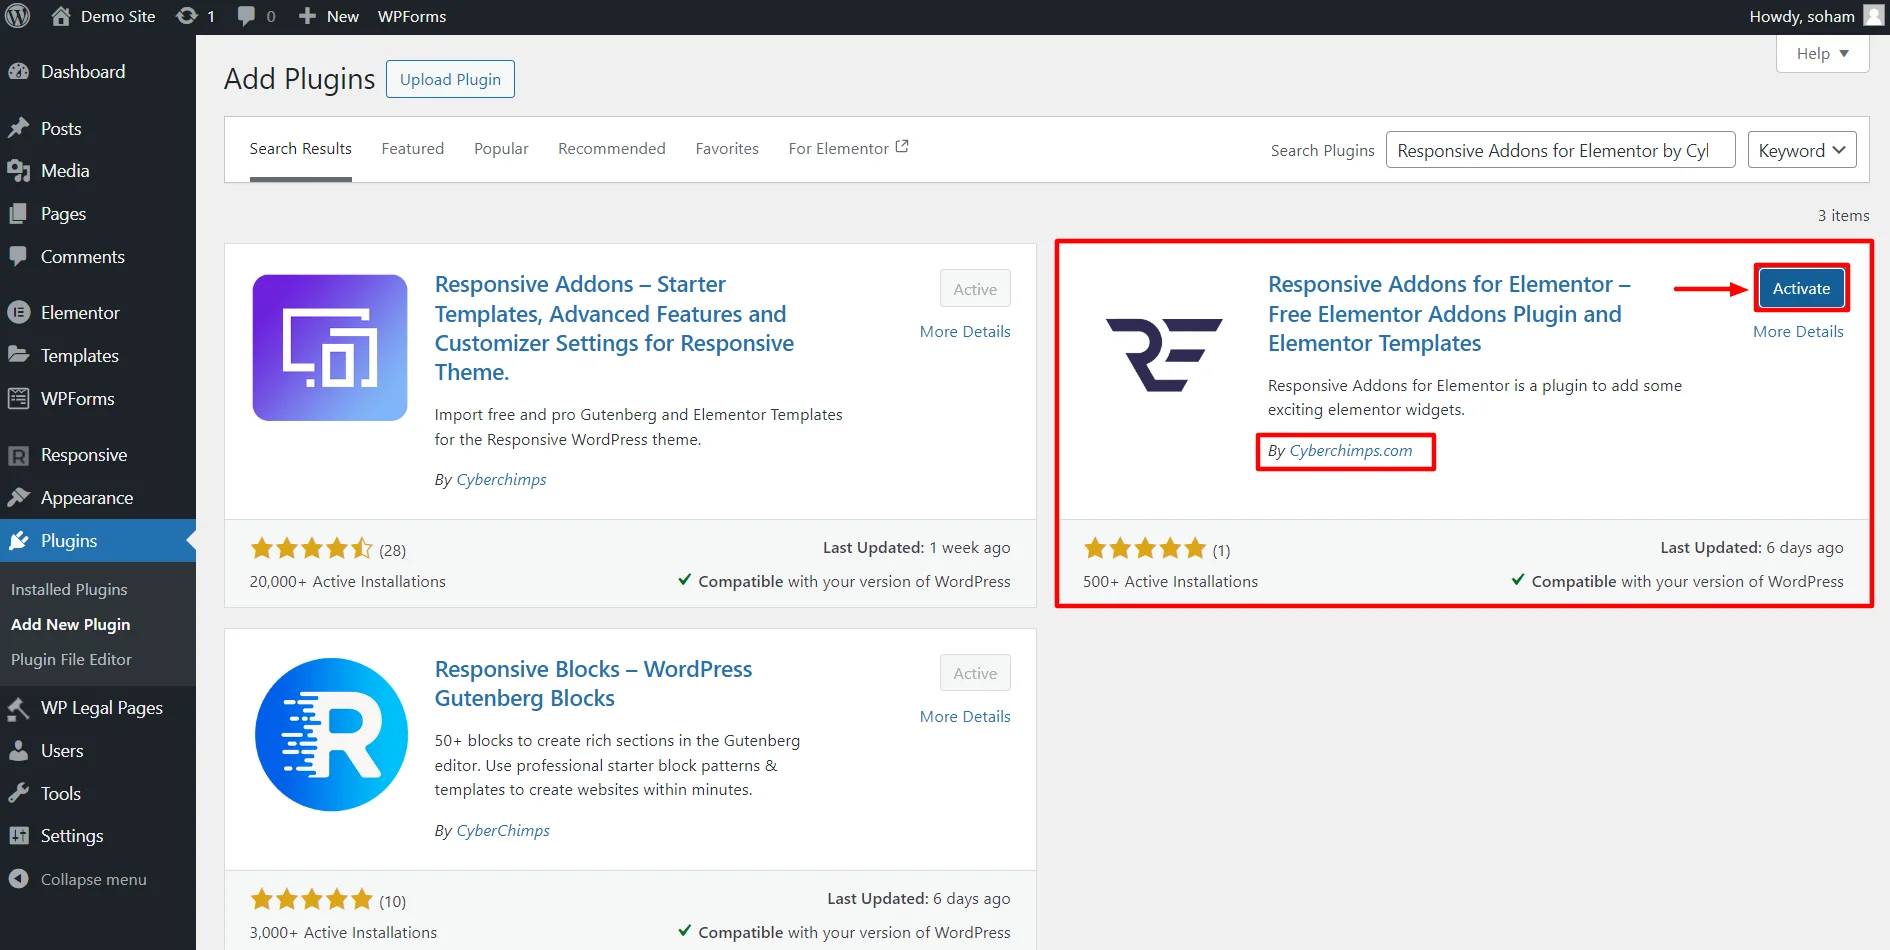
Task: Click the Collapse menu arrow icon
Action: 18,879
